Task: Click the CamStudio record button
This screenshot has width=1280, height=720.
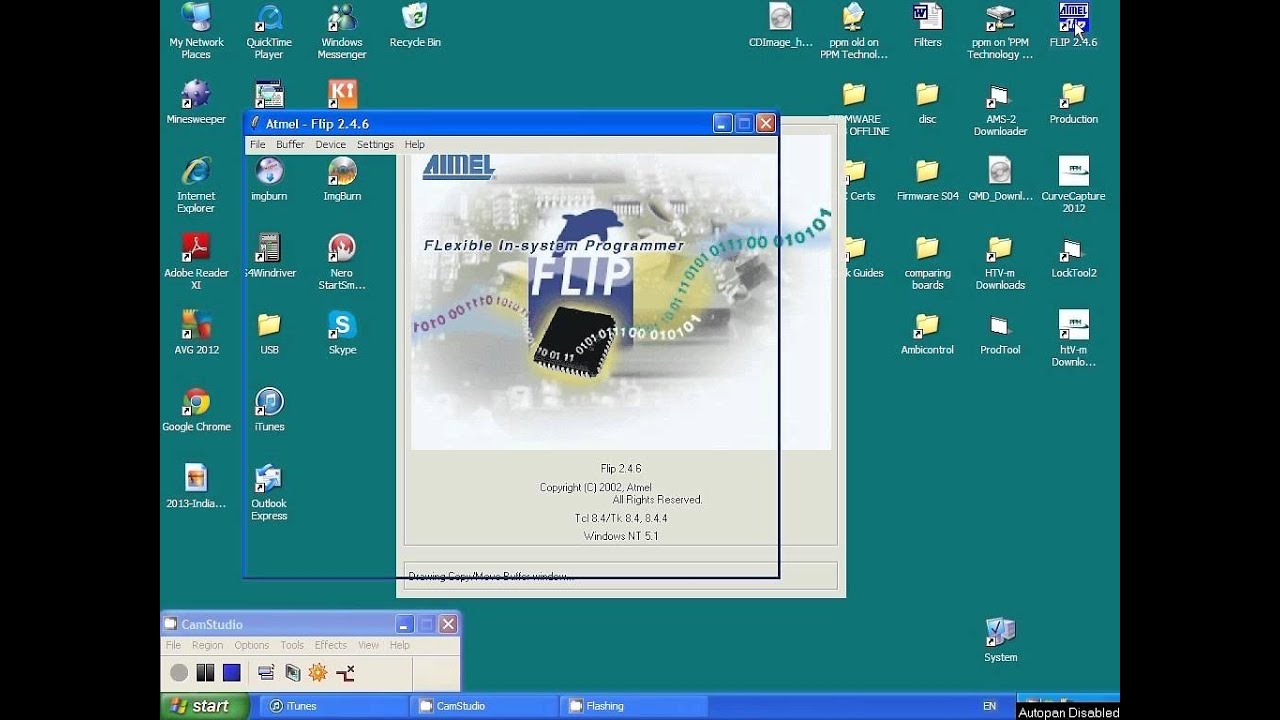Action: click(x=179, y=673)
